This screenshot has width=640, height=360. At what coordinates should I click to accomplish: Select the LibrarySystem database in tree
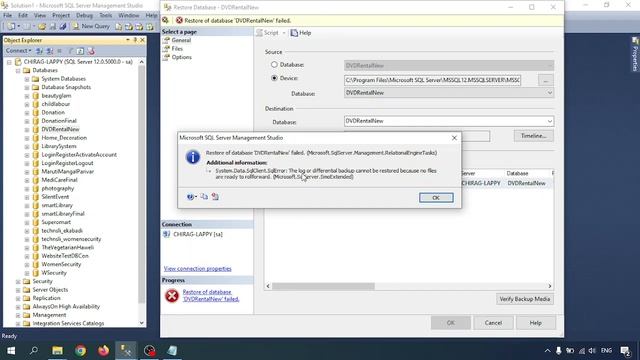pyautogui.click(x=58, y=146)
